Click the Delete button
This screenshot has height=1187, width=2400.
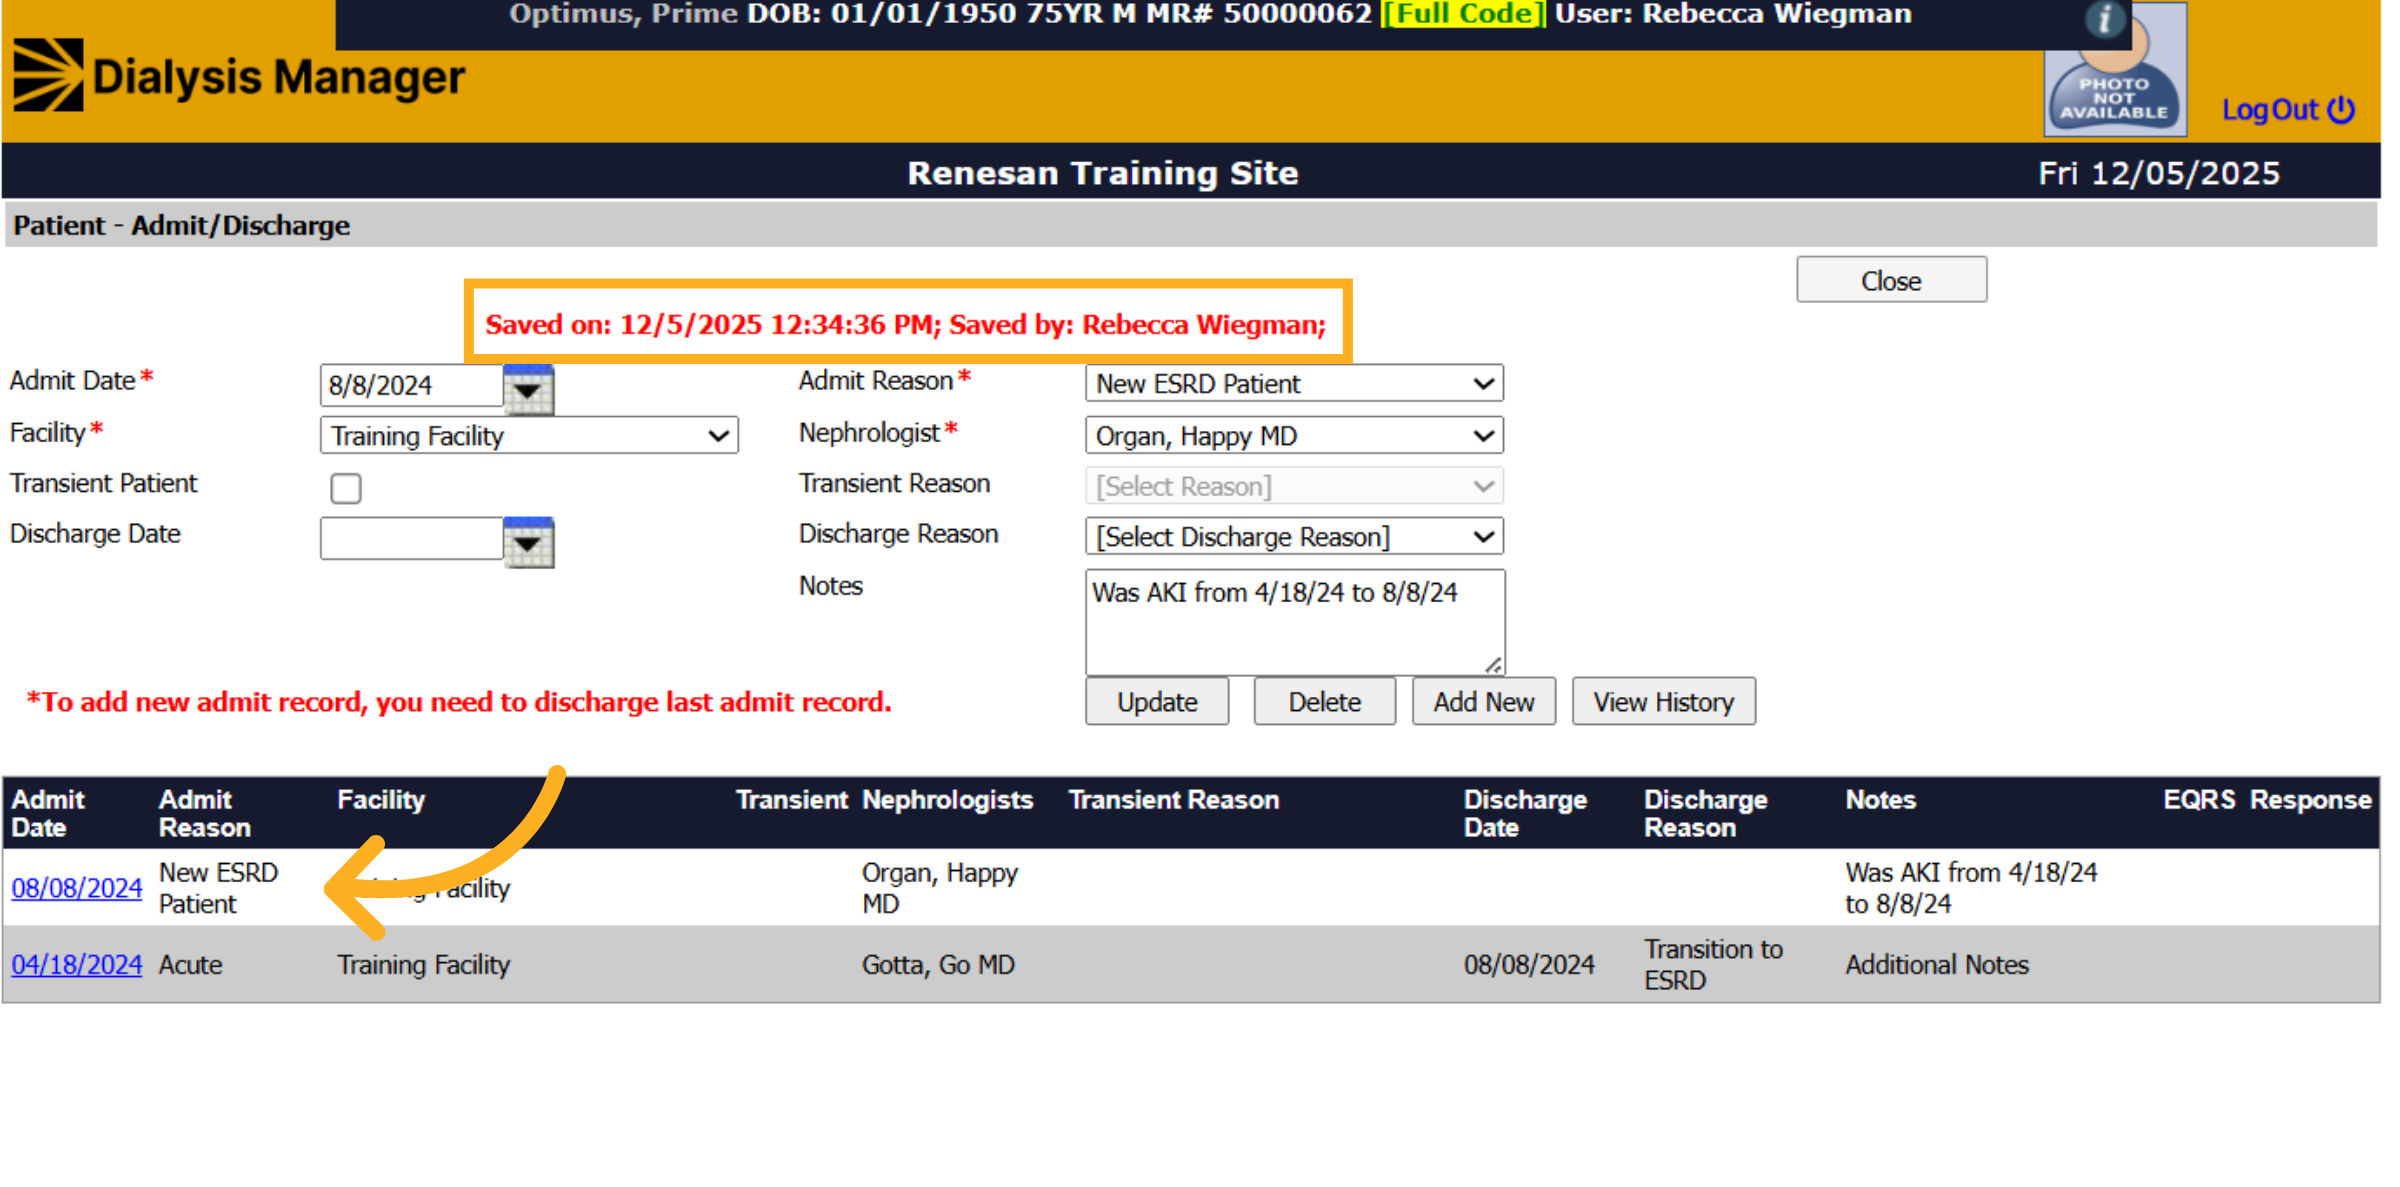[x=1324, y=702]
